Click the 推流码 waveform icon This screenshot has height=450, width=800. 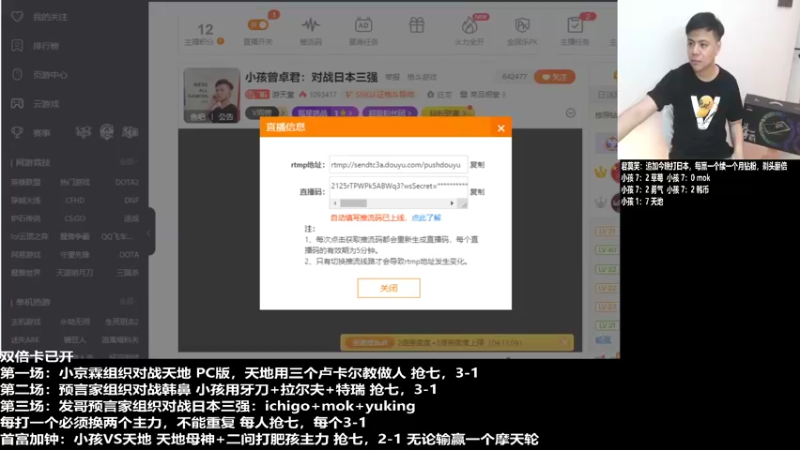[x=310, y=25]
